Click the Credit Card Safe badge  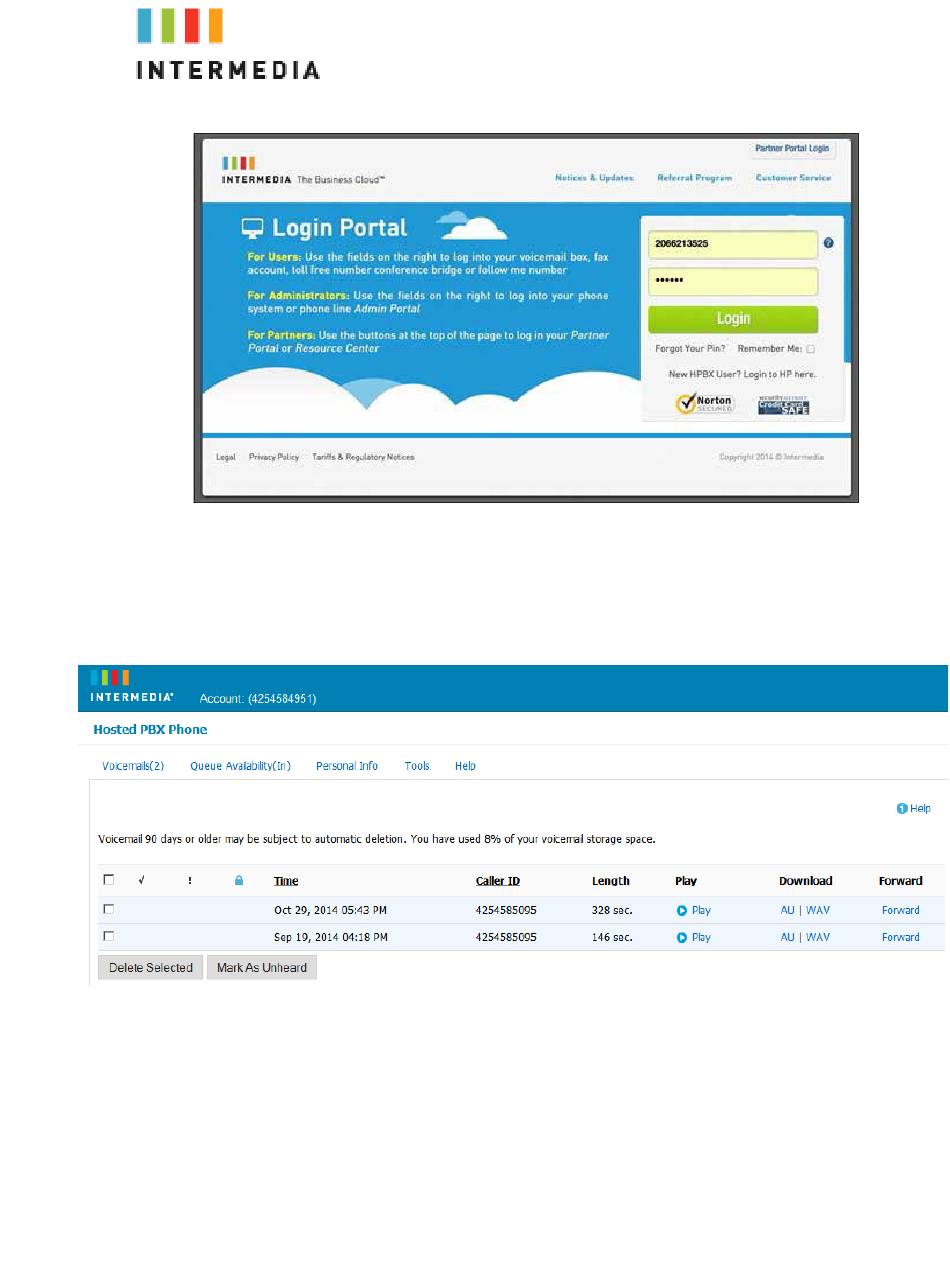pyautogui.click(x=783, y=405)
